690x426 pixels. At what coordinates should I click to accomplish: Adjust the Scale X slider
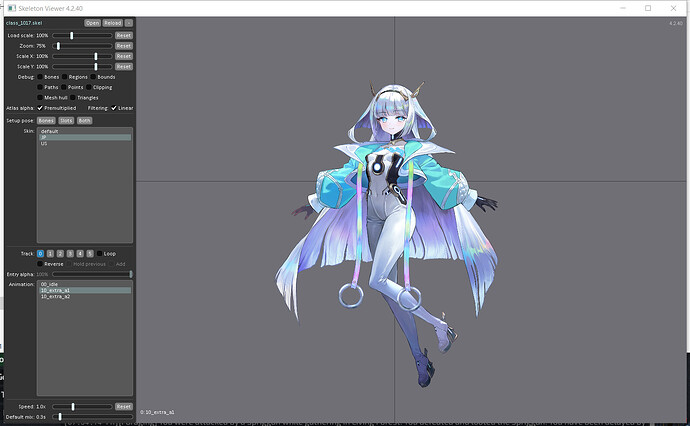click(82, 56)
